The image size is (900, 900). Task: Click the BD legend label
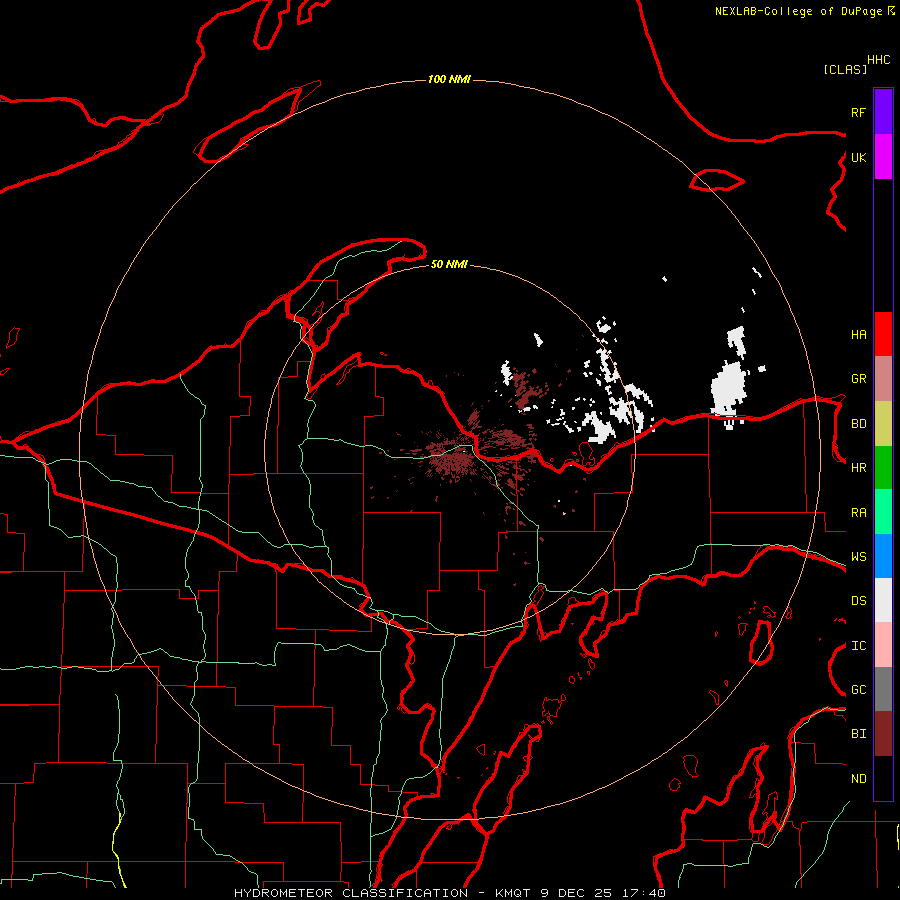tap(858, 424)
